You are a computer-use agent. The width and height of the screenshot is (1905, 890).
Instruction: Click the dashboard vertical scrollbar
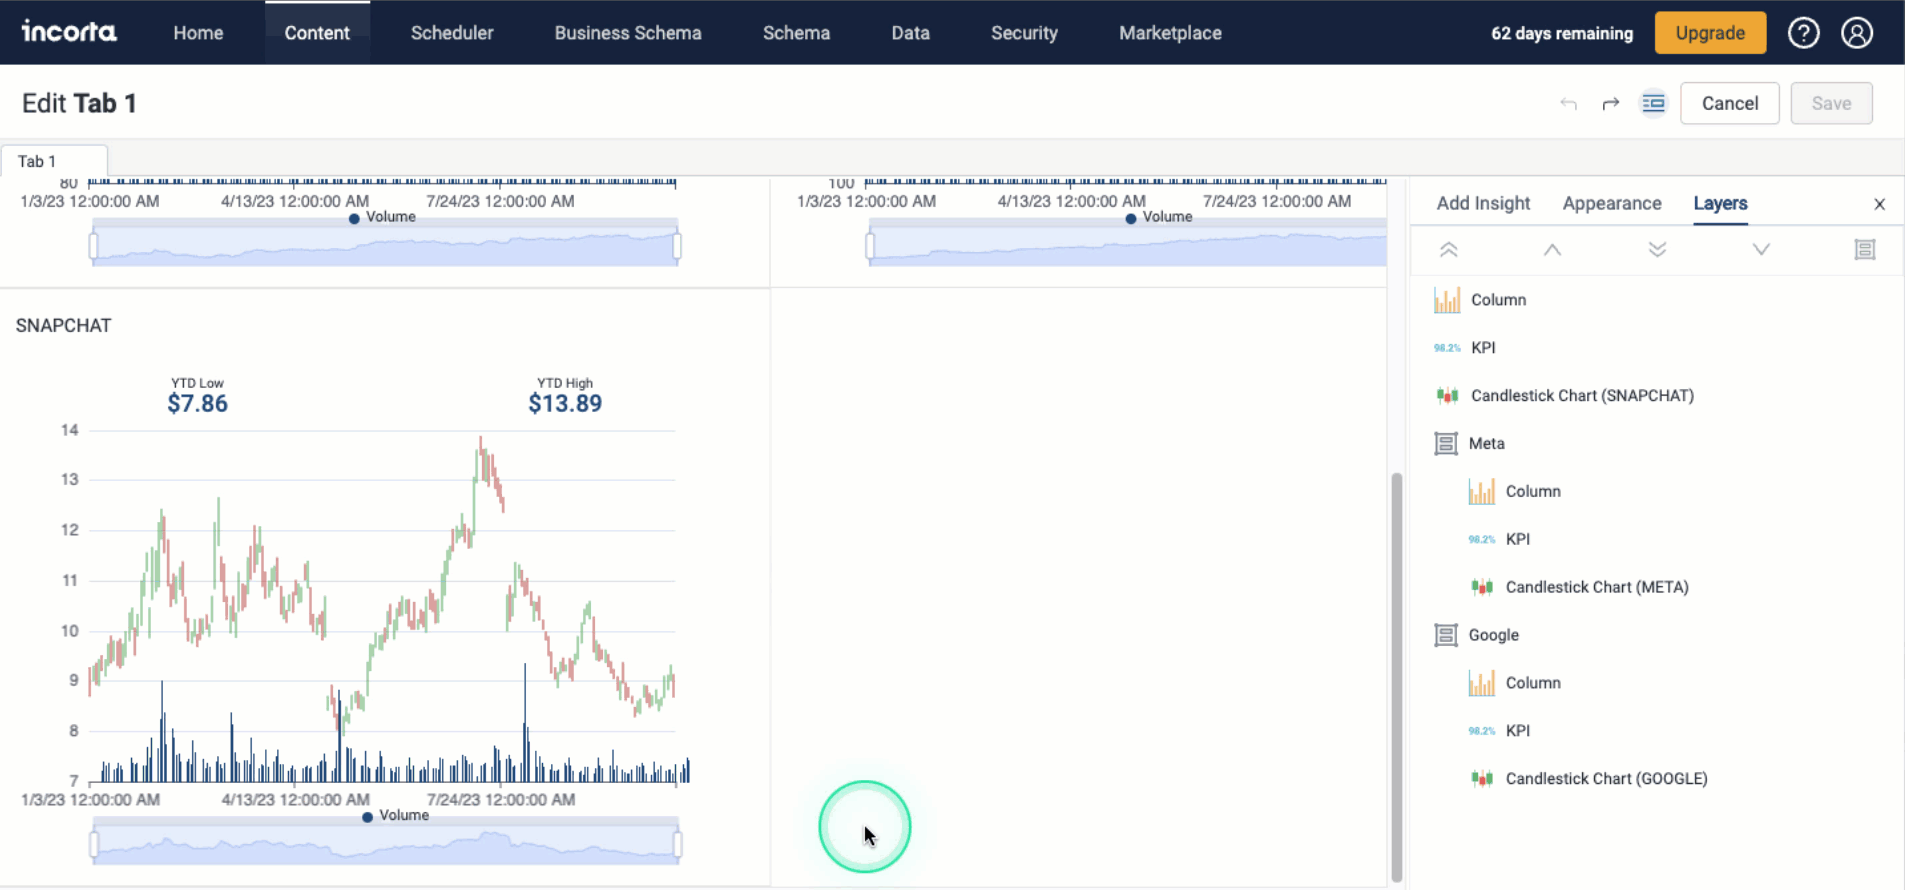[x=1397, y=677]
